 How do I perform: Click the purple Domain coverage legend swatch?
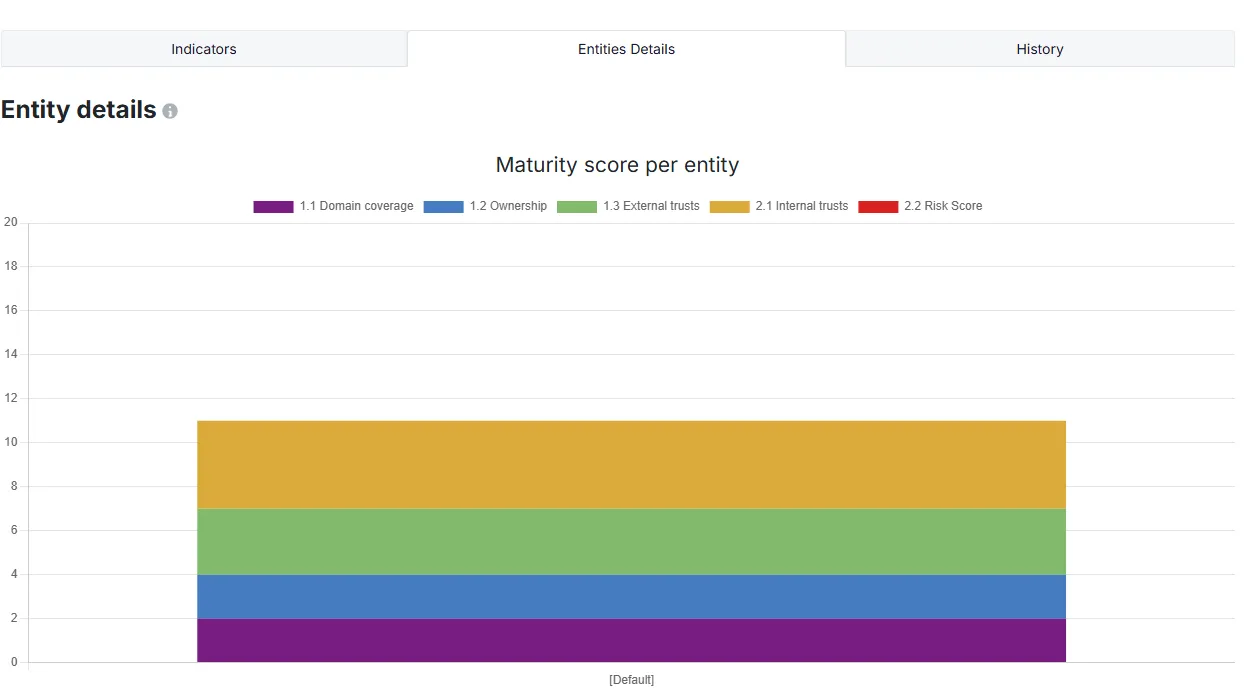[273, 207]
